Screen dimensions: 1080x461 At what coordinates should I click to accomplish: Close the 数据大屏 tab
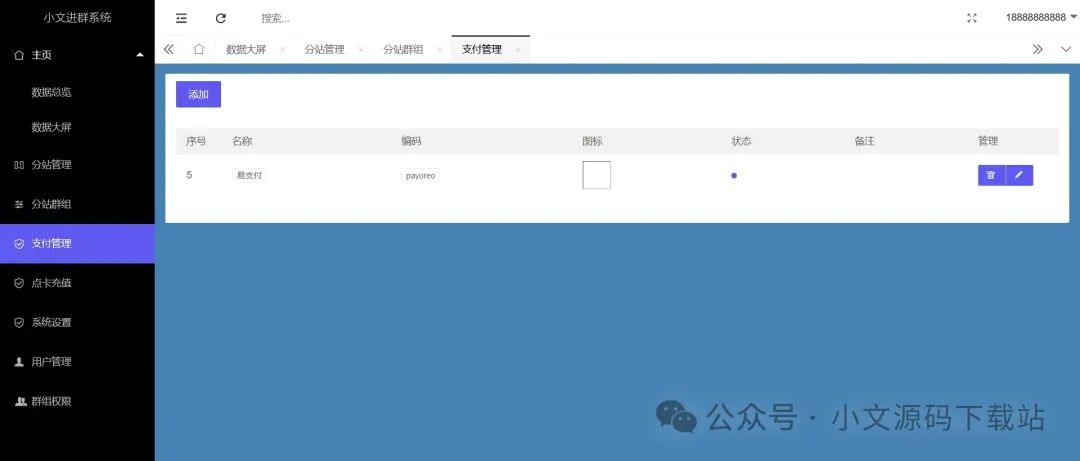point(282,50)
